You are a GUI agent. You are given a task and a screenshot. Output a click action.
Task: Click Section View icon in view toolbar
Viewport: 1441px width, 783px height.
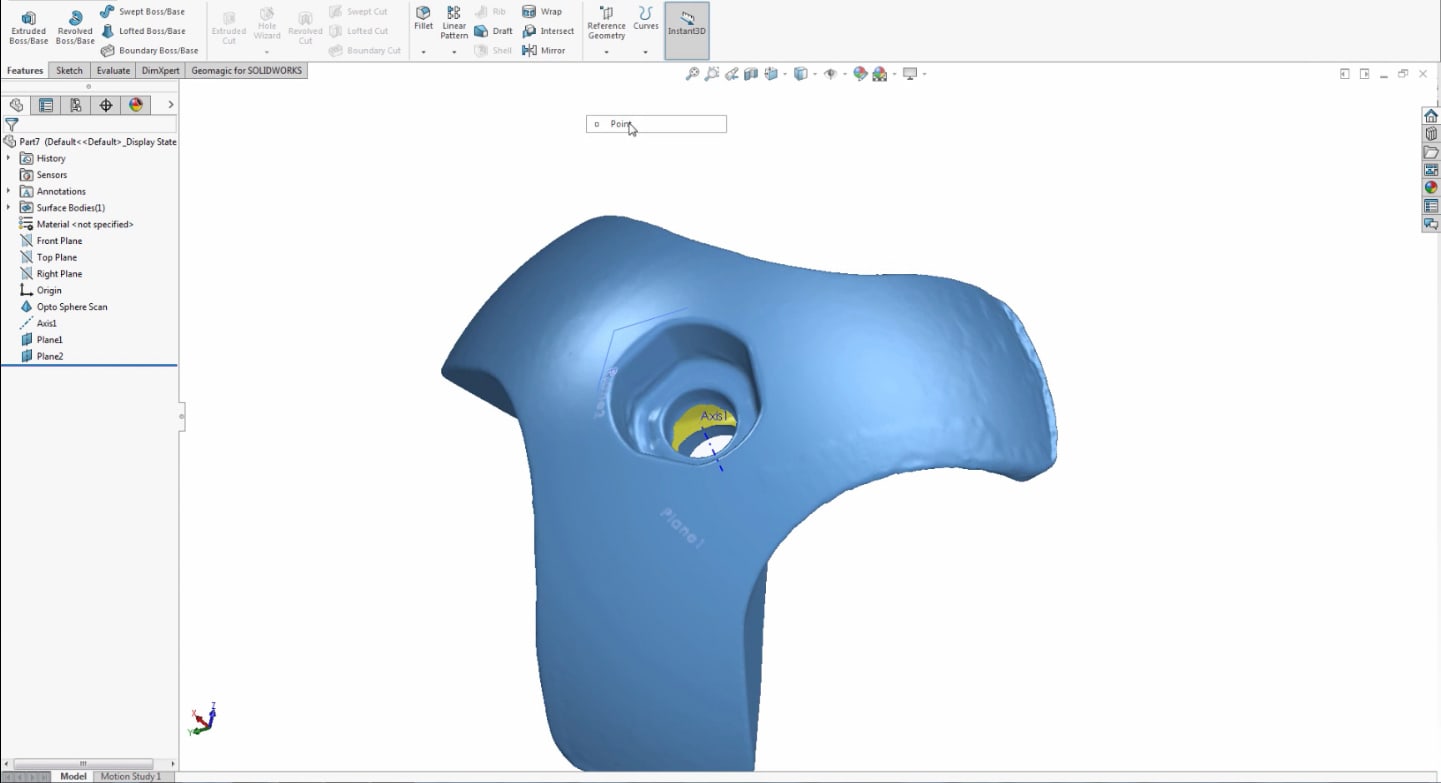point(752,74)
